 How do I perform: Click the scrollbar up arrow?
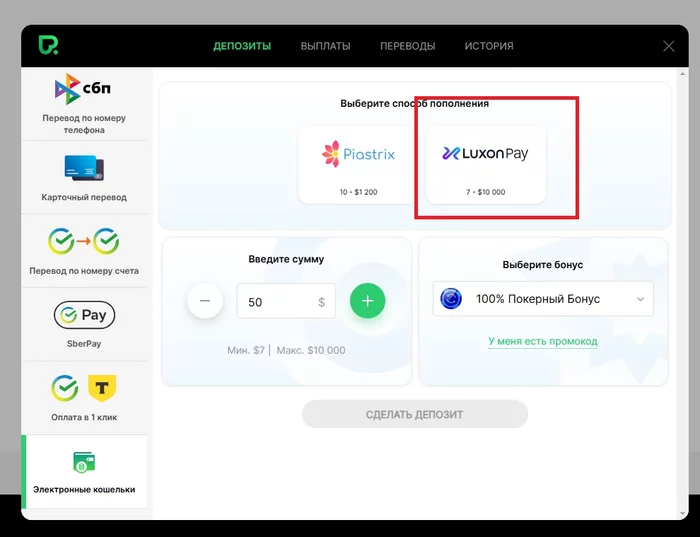point(682,74)
